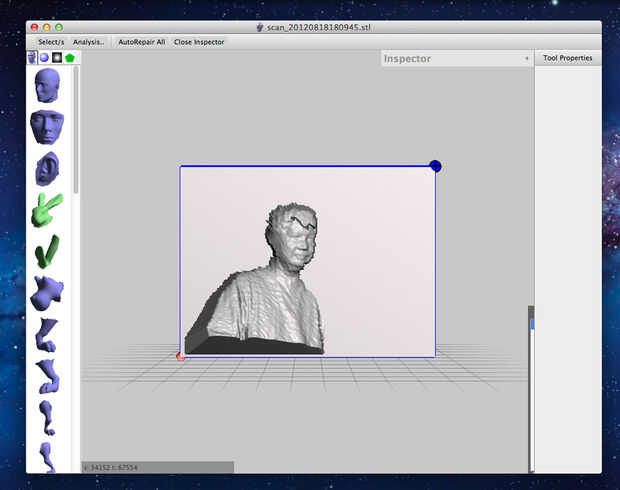Select the green peace-sign hand part
This screenshot has width=620, height=490.
(46, 208)
